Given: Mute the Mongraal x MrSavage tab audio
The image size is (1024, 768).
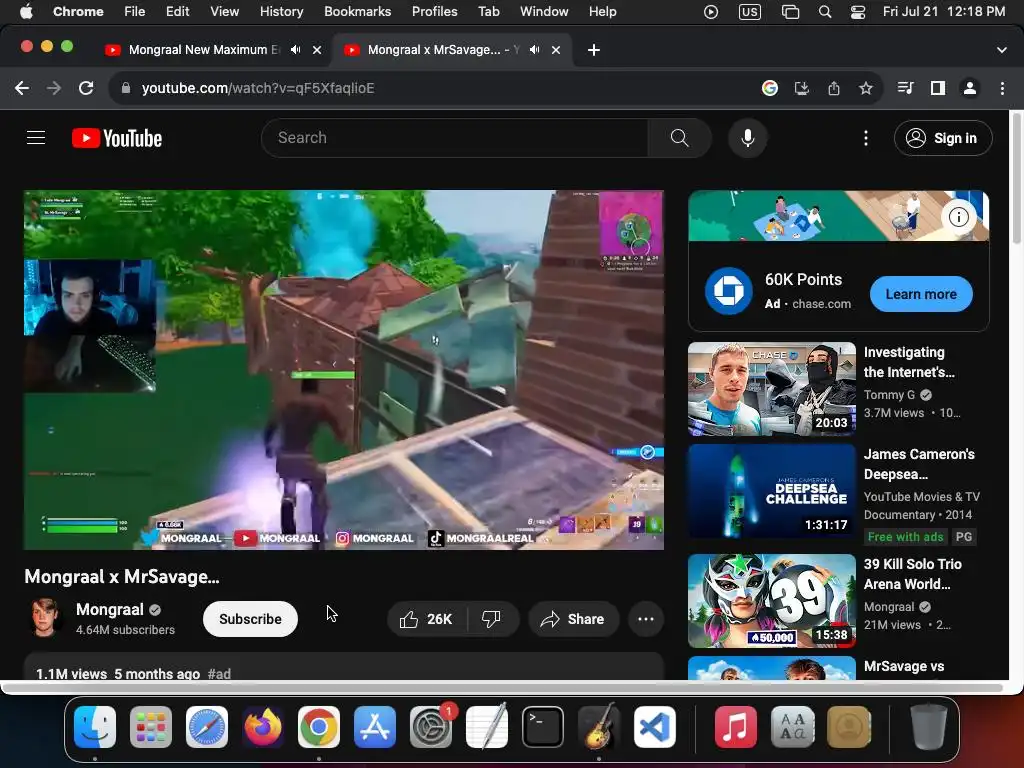Looking at the screenshot, I should (x=535, y=50).
